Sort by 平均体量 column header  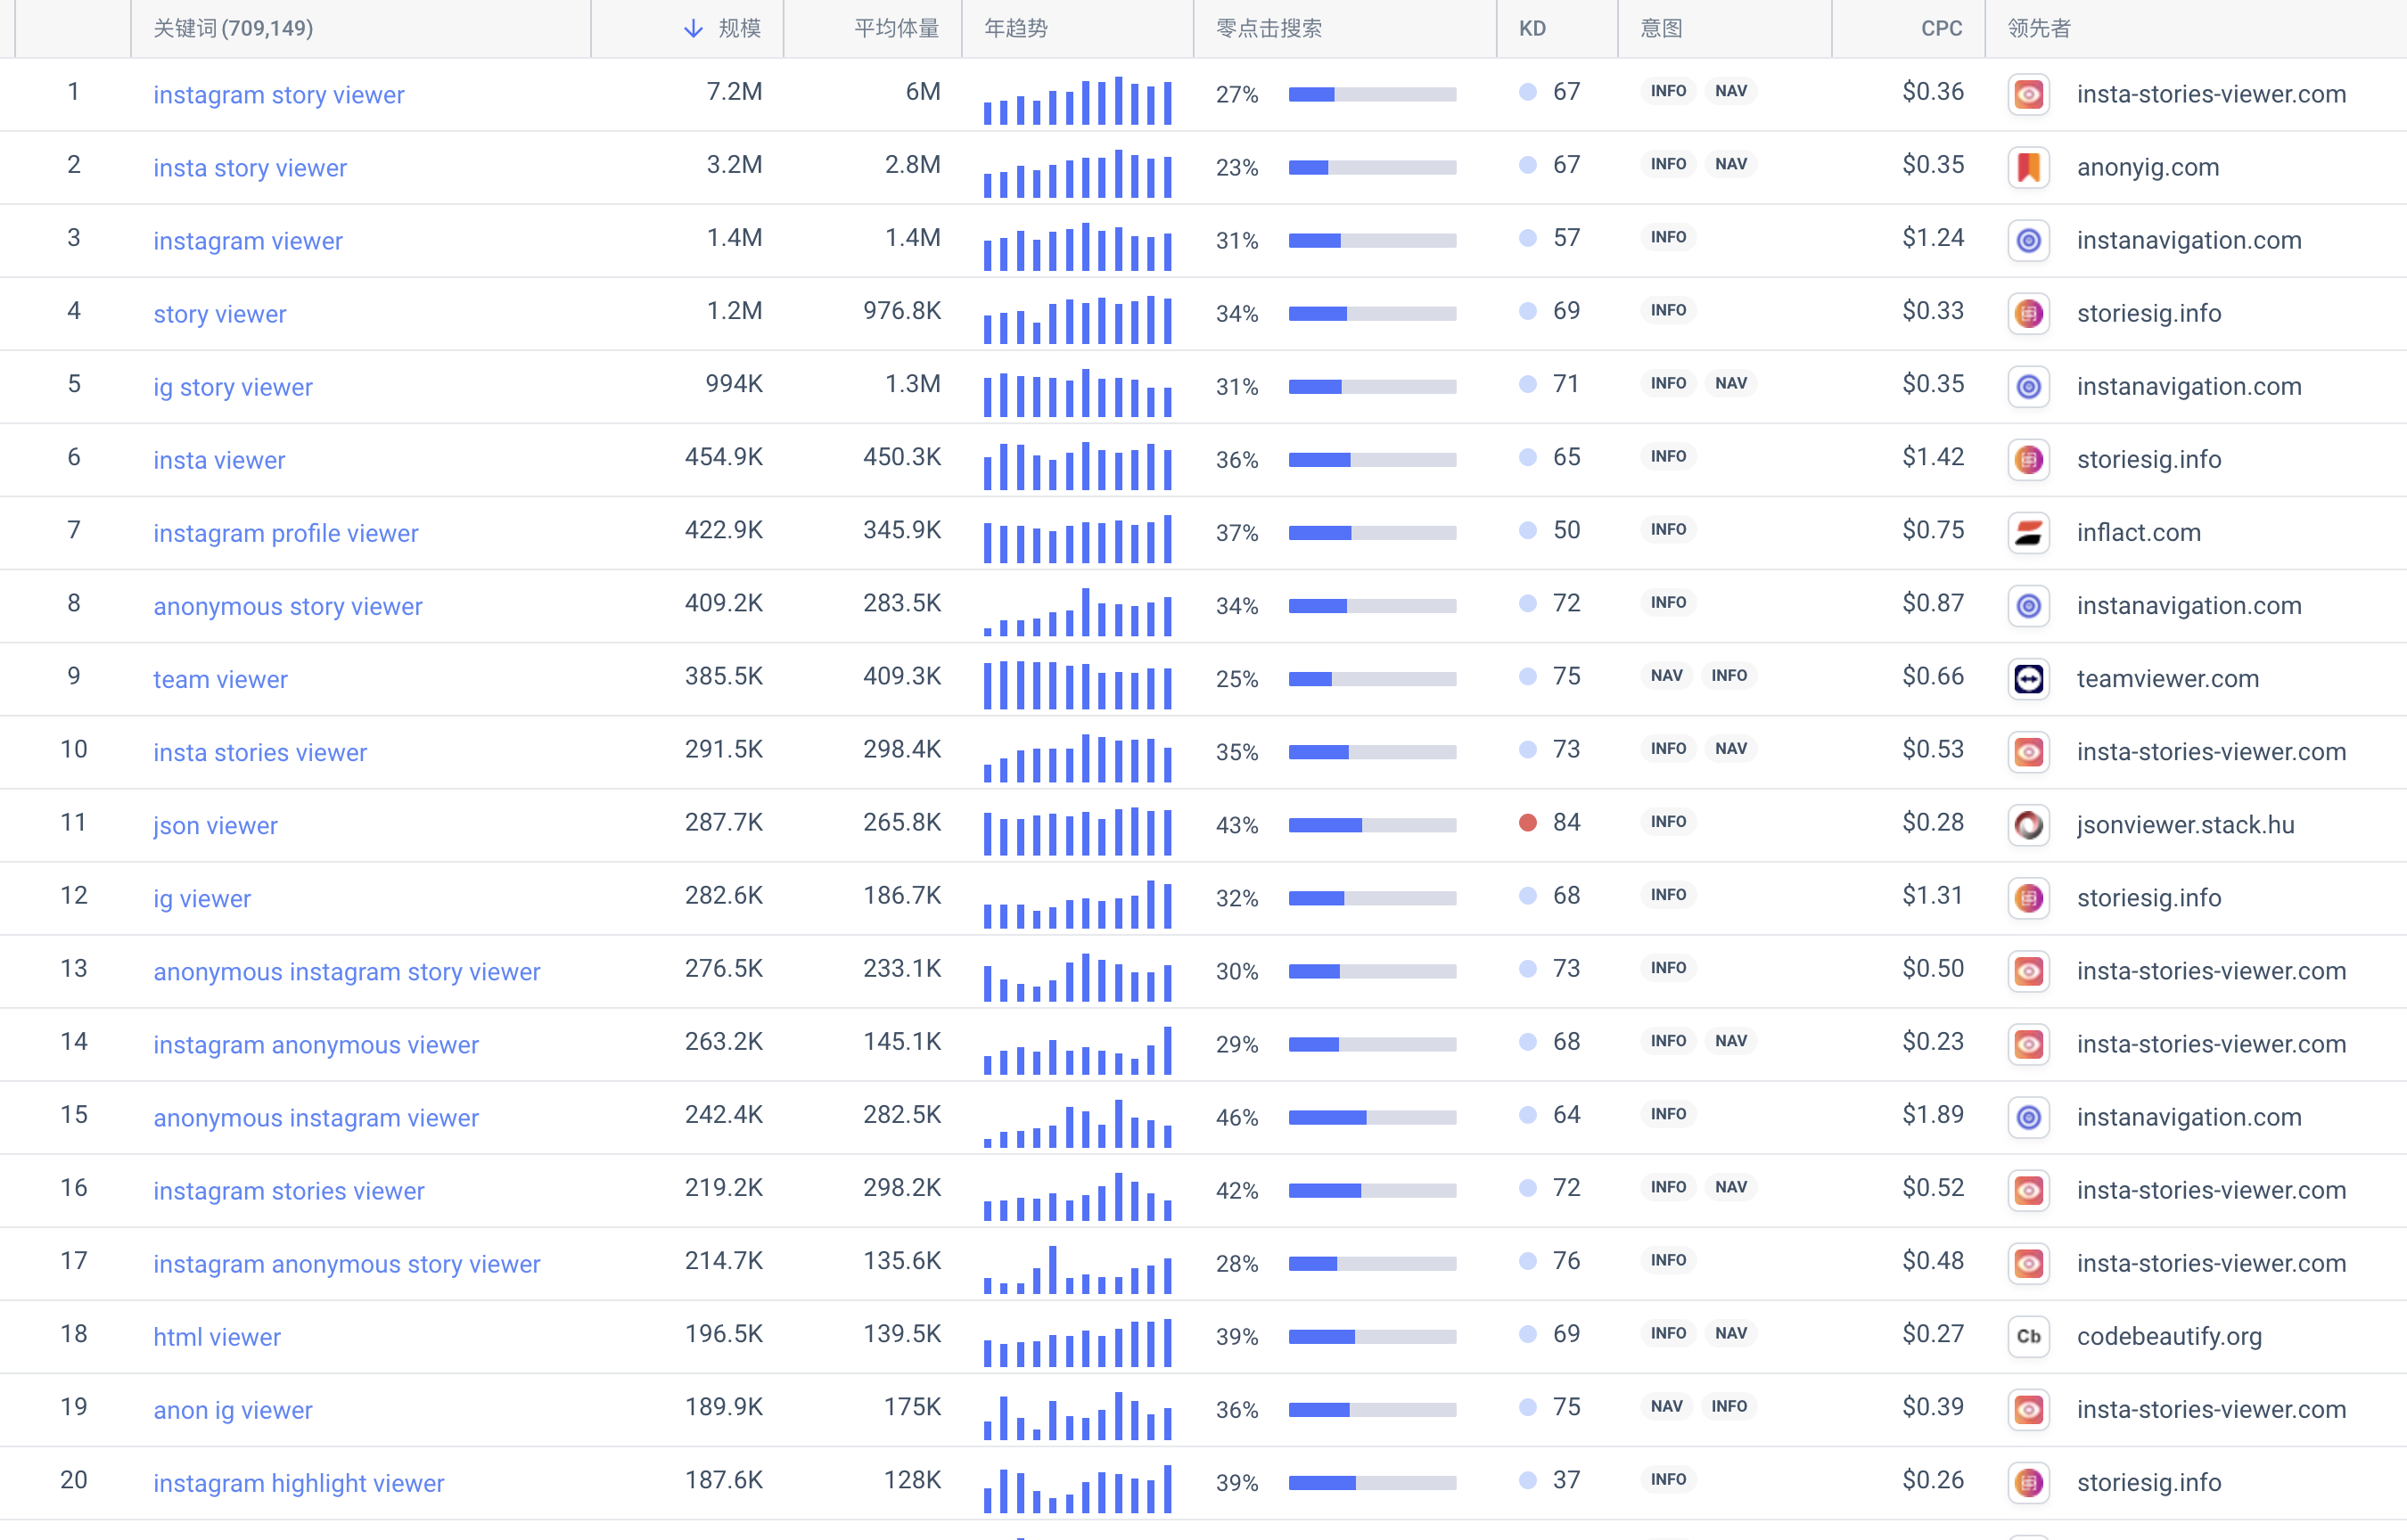click(896, 28)
